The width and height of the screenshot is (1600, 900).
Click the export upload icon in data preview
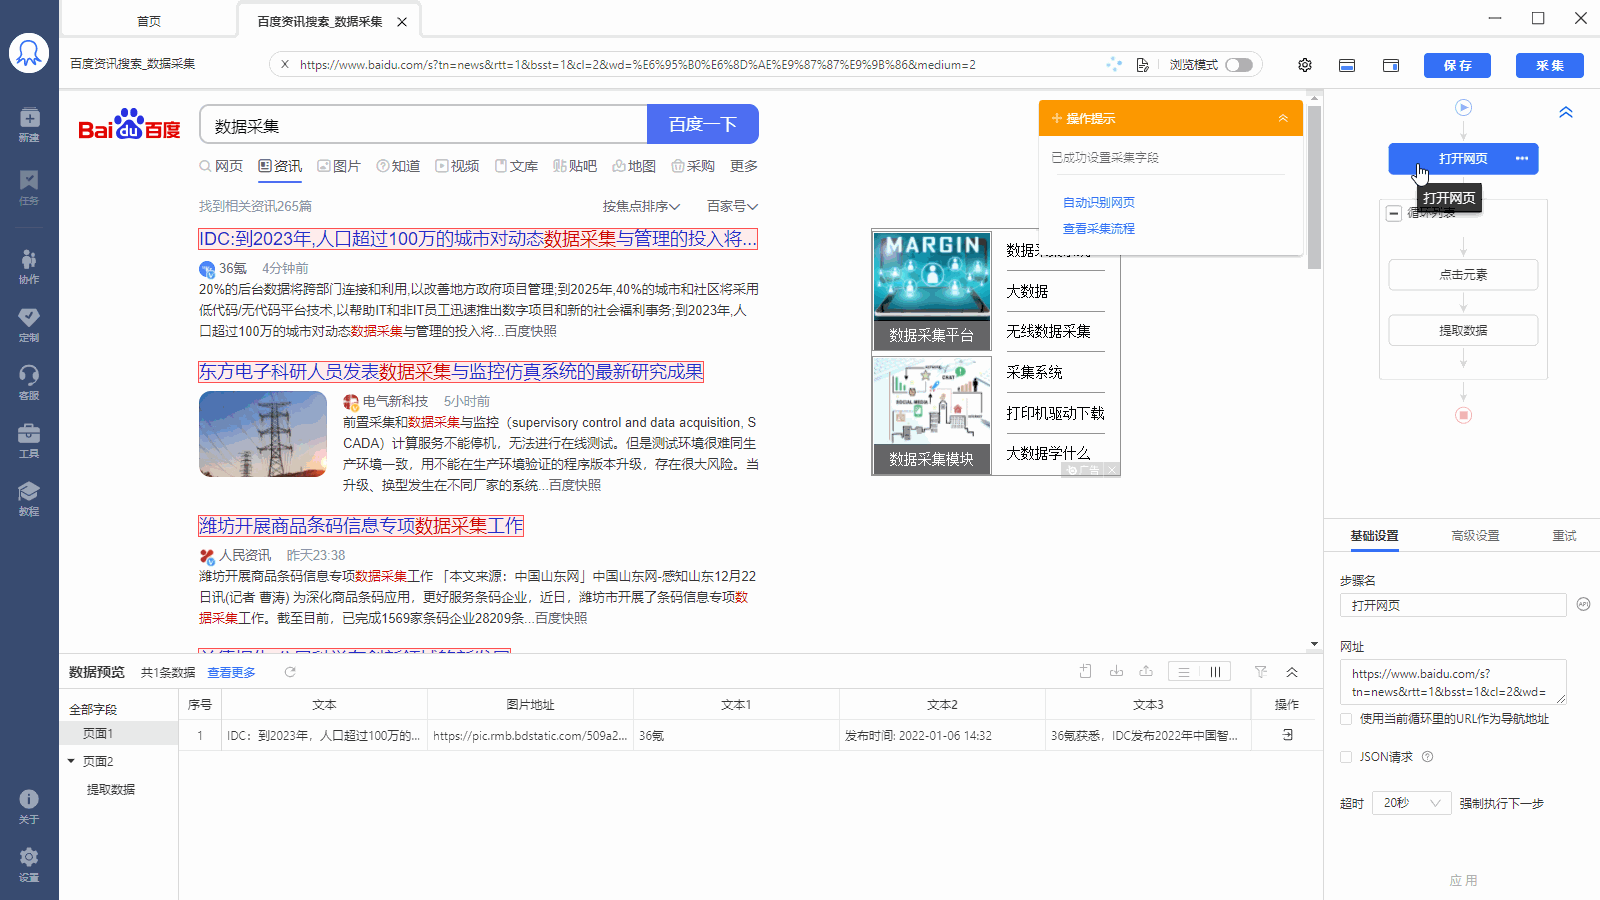point(1146,672)
